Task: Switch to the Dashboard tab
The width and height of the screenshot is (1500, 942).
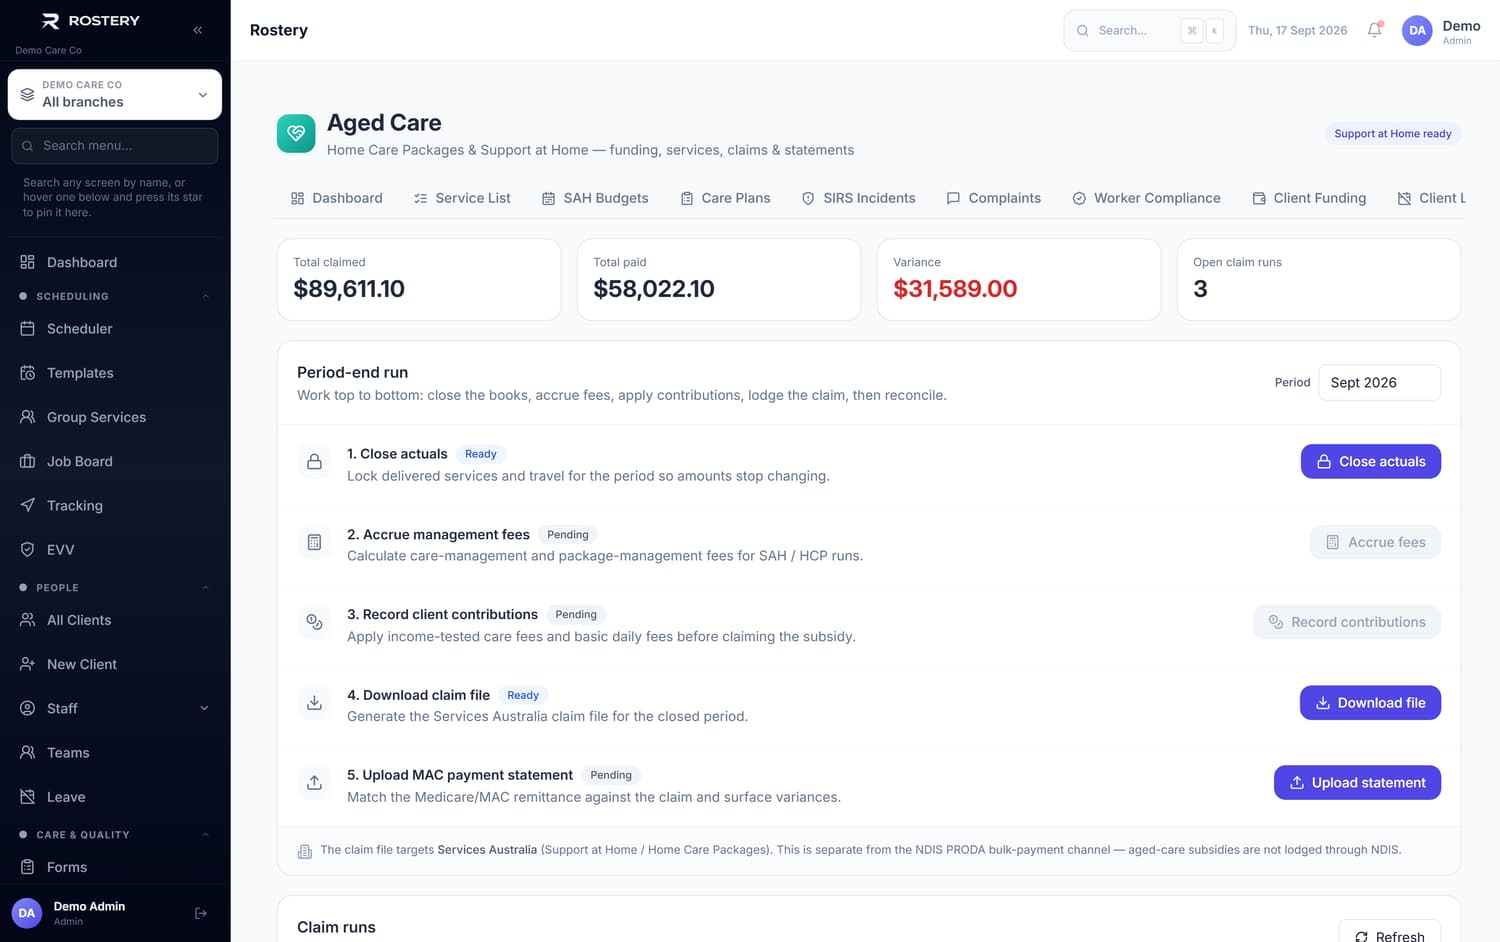Action: 337,198
